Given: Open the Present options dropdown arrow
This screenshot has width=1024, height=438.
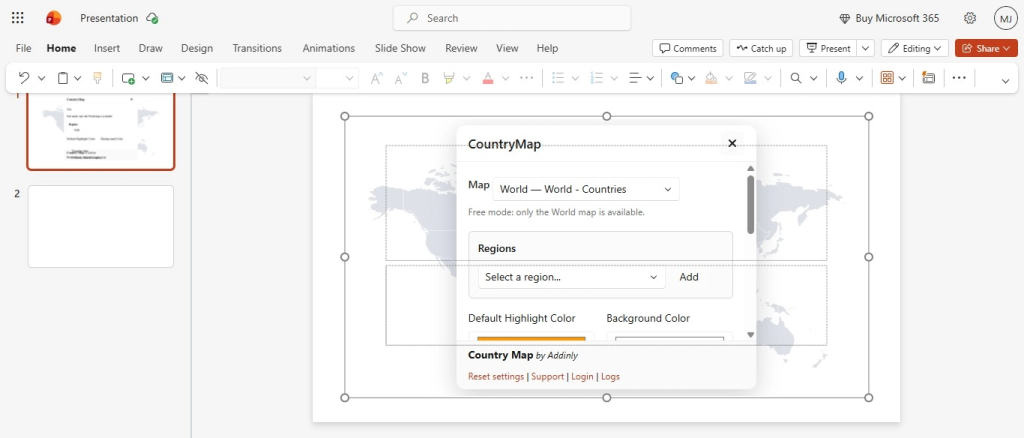Looking at the screenshot, I should [x=866, y=48].
